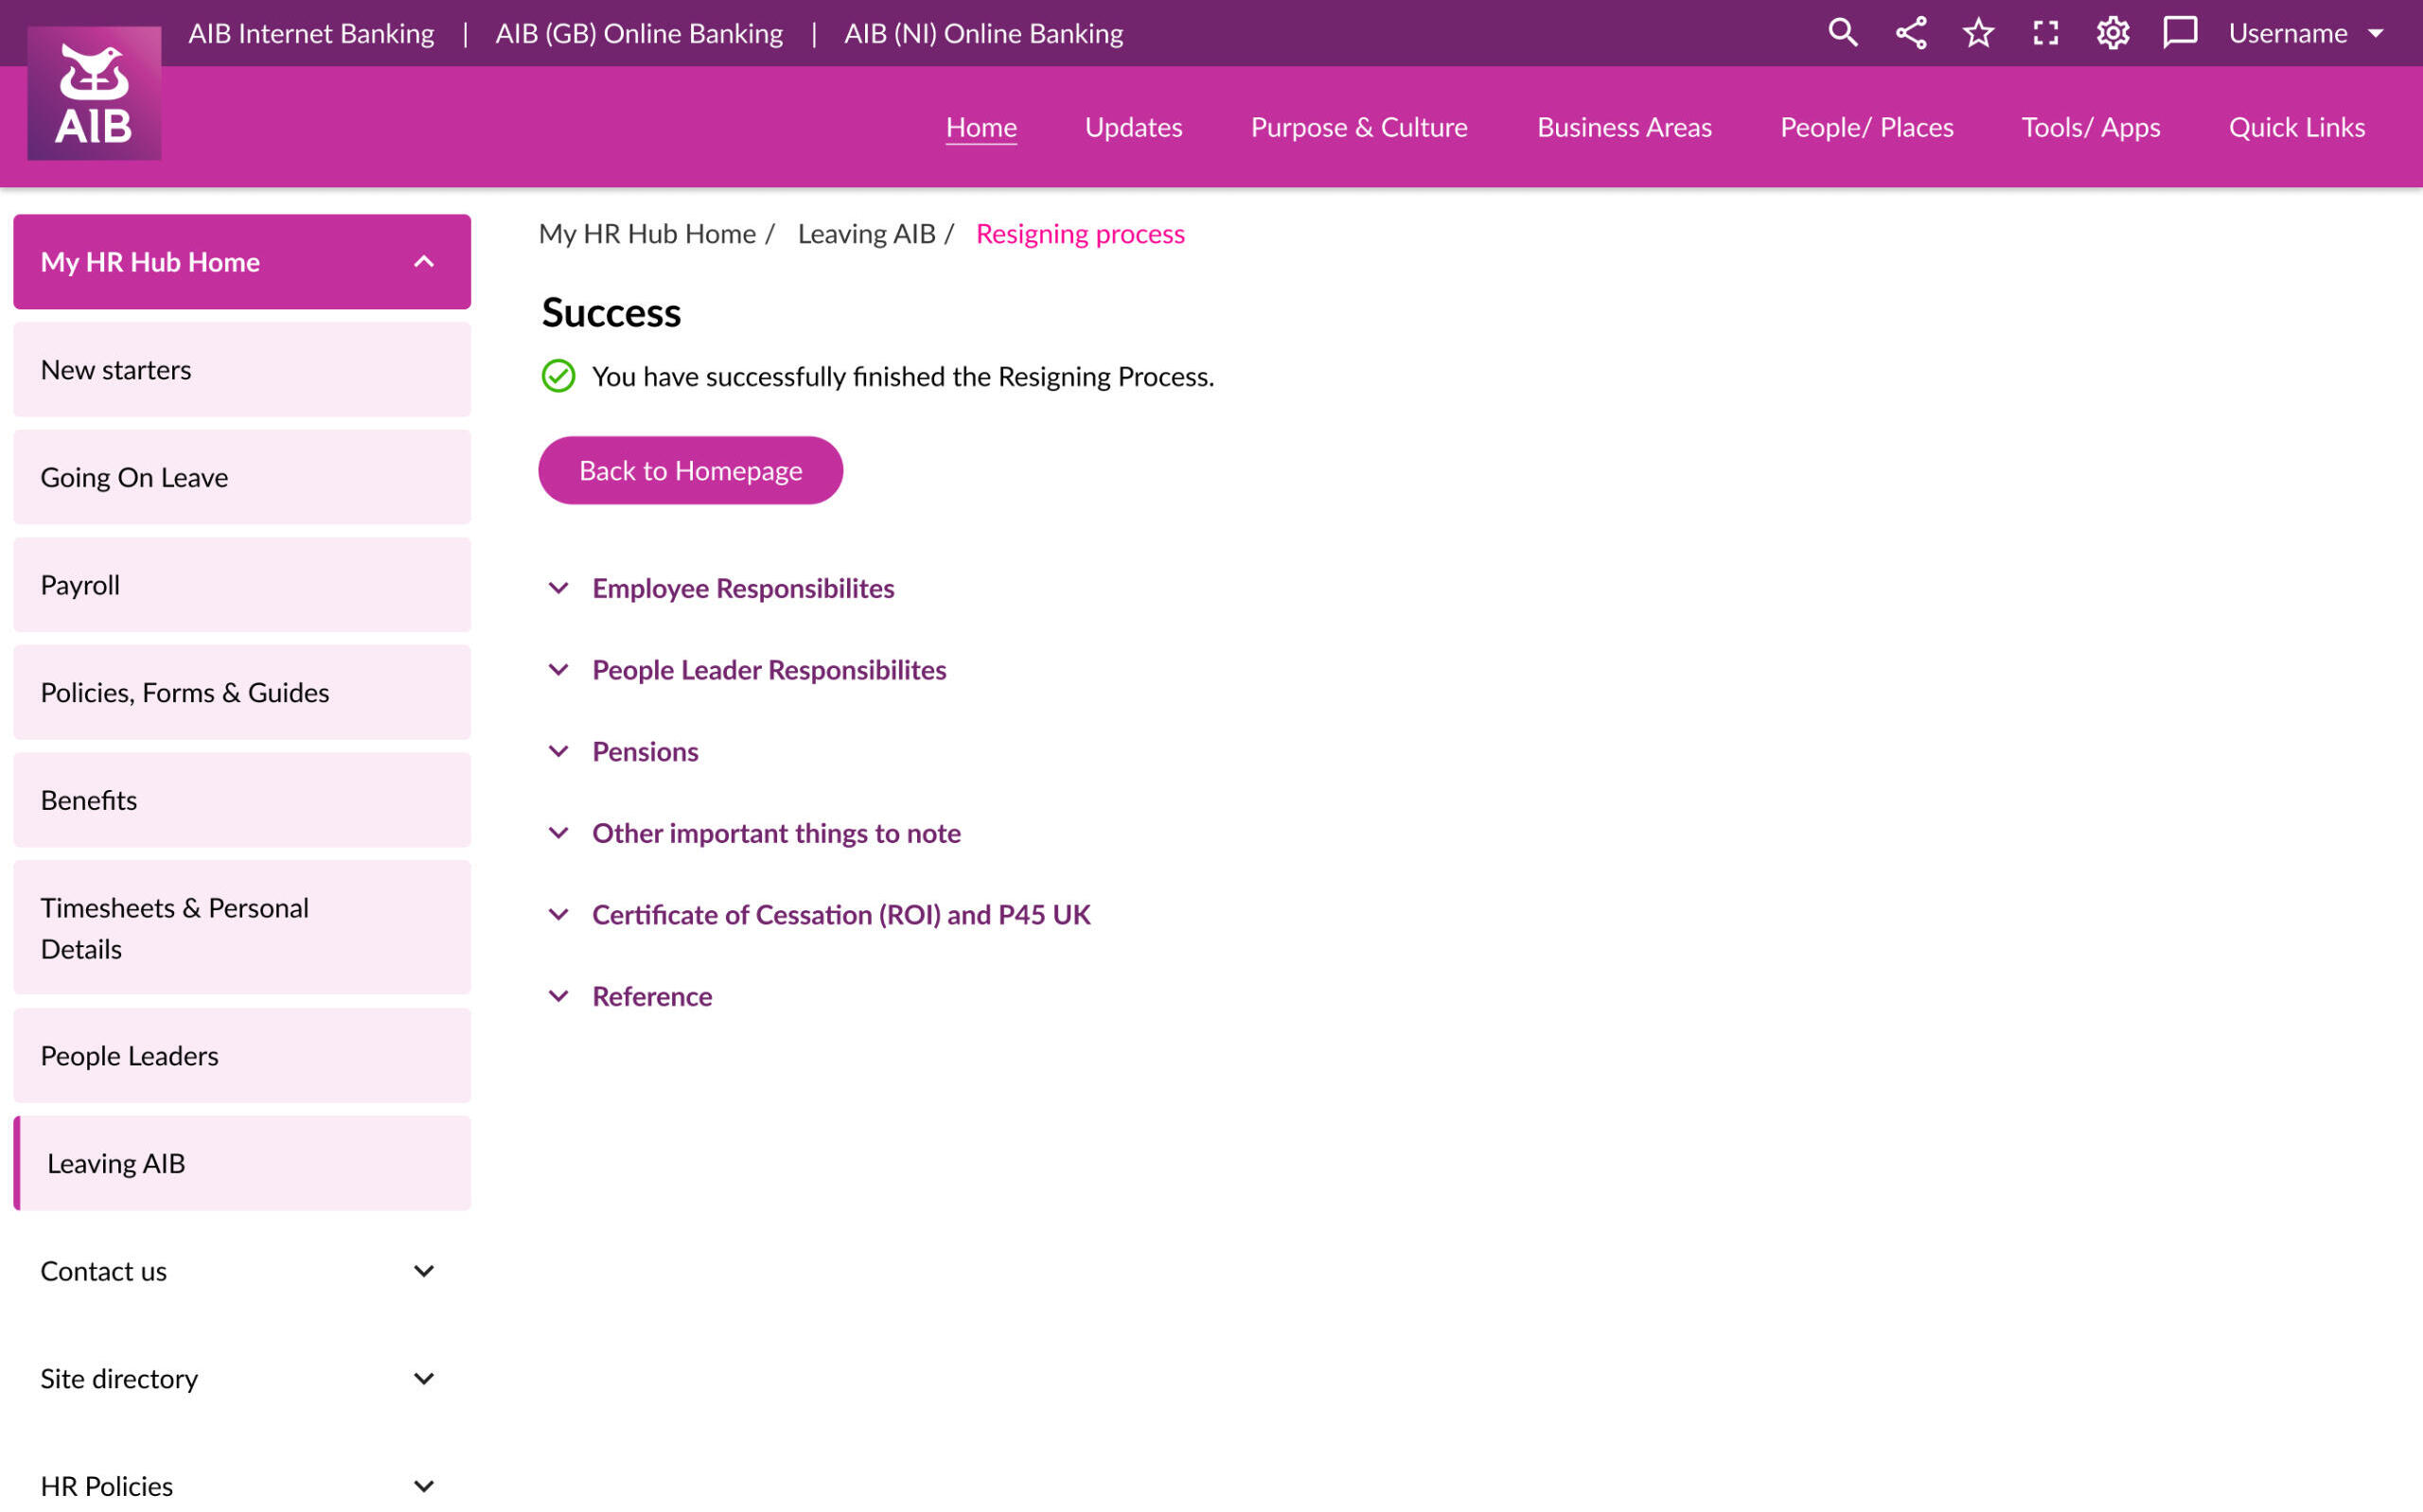Viewport: 2423px width, 1512px height.
Task: Select the star favorites icon
Action: coord(1978,33)
